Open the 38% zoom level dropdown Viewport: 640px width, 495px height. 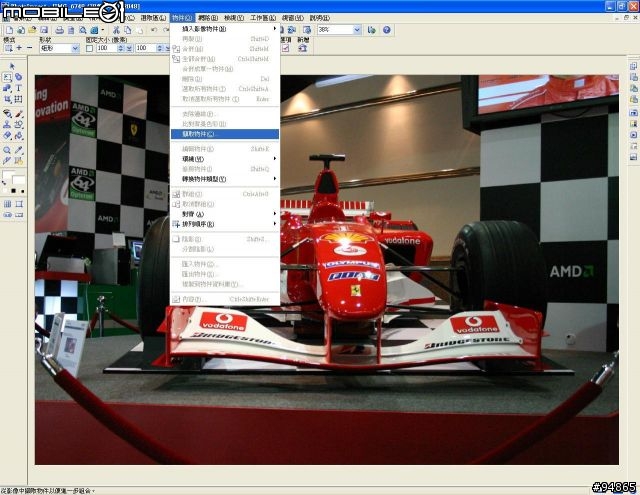[x=357, y=30]
